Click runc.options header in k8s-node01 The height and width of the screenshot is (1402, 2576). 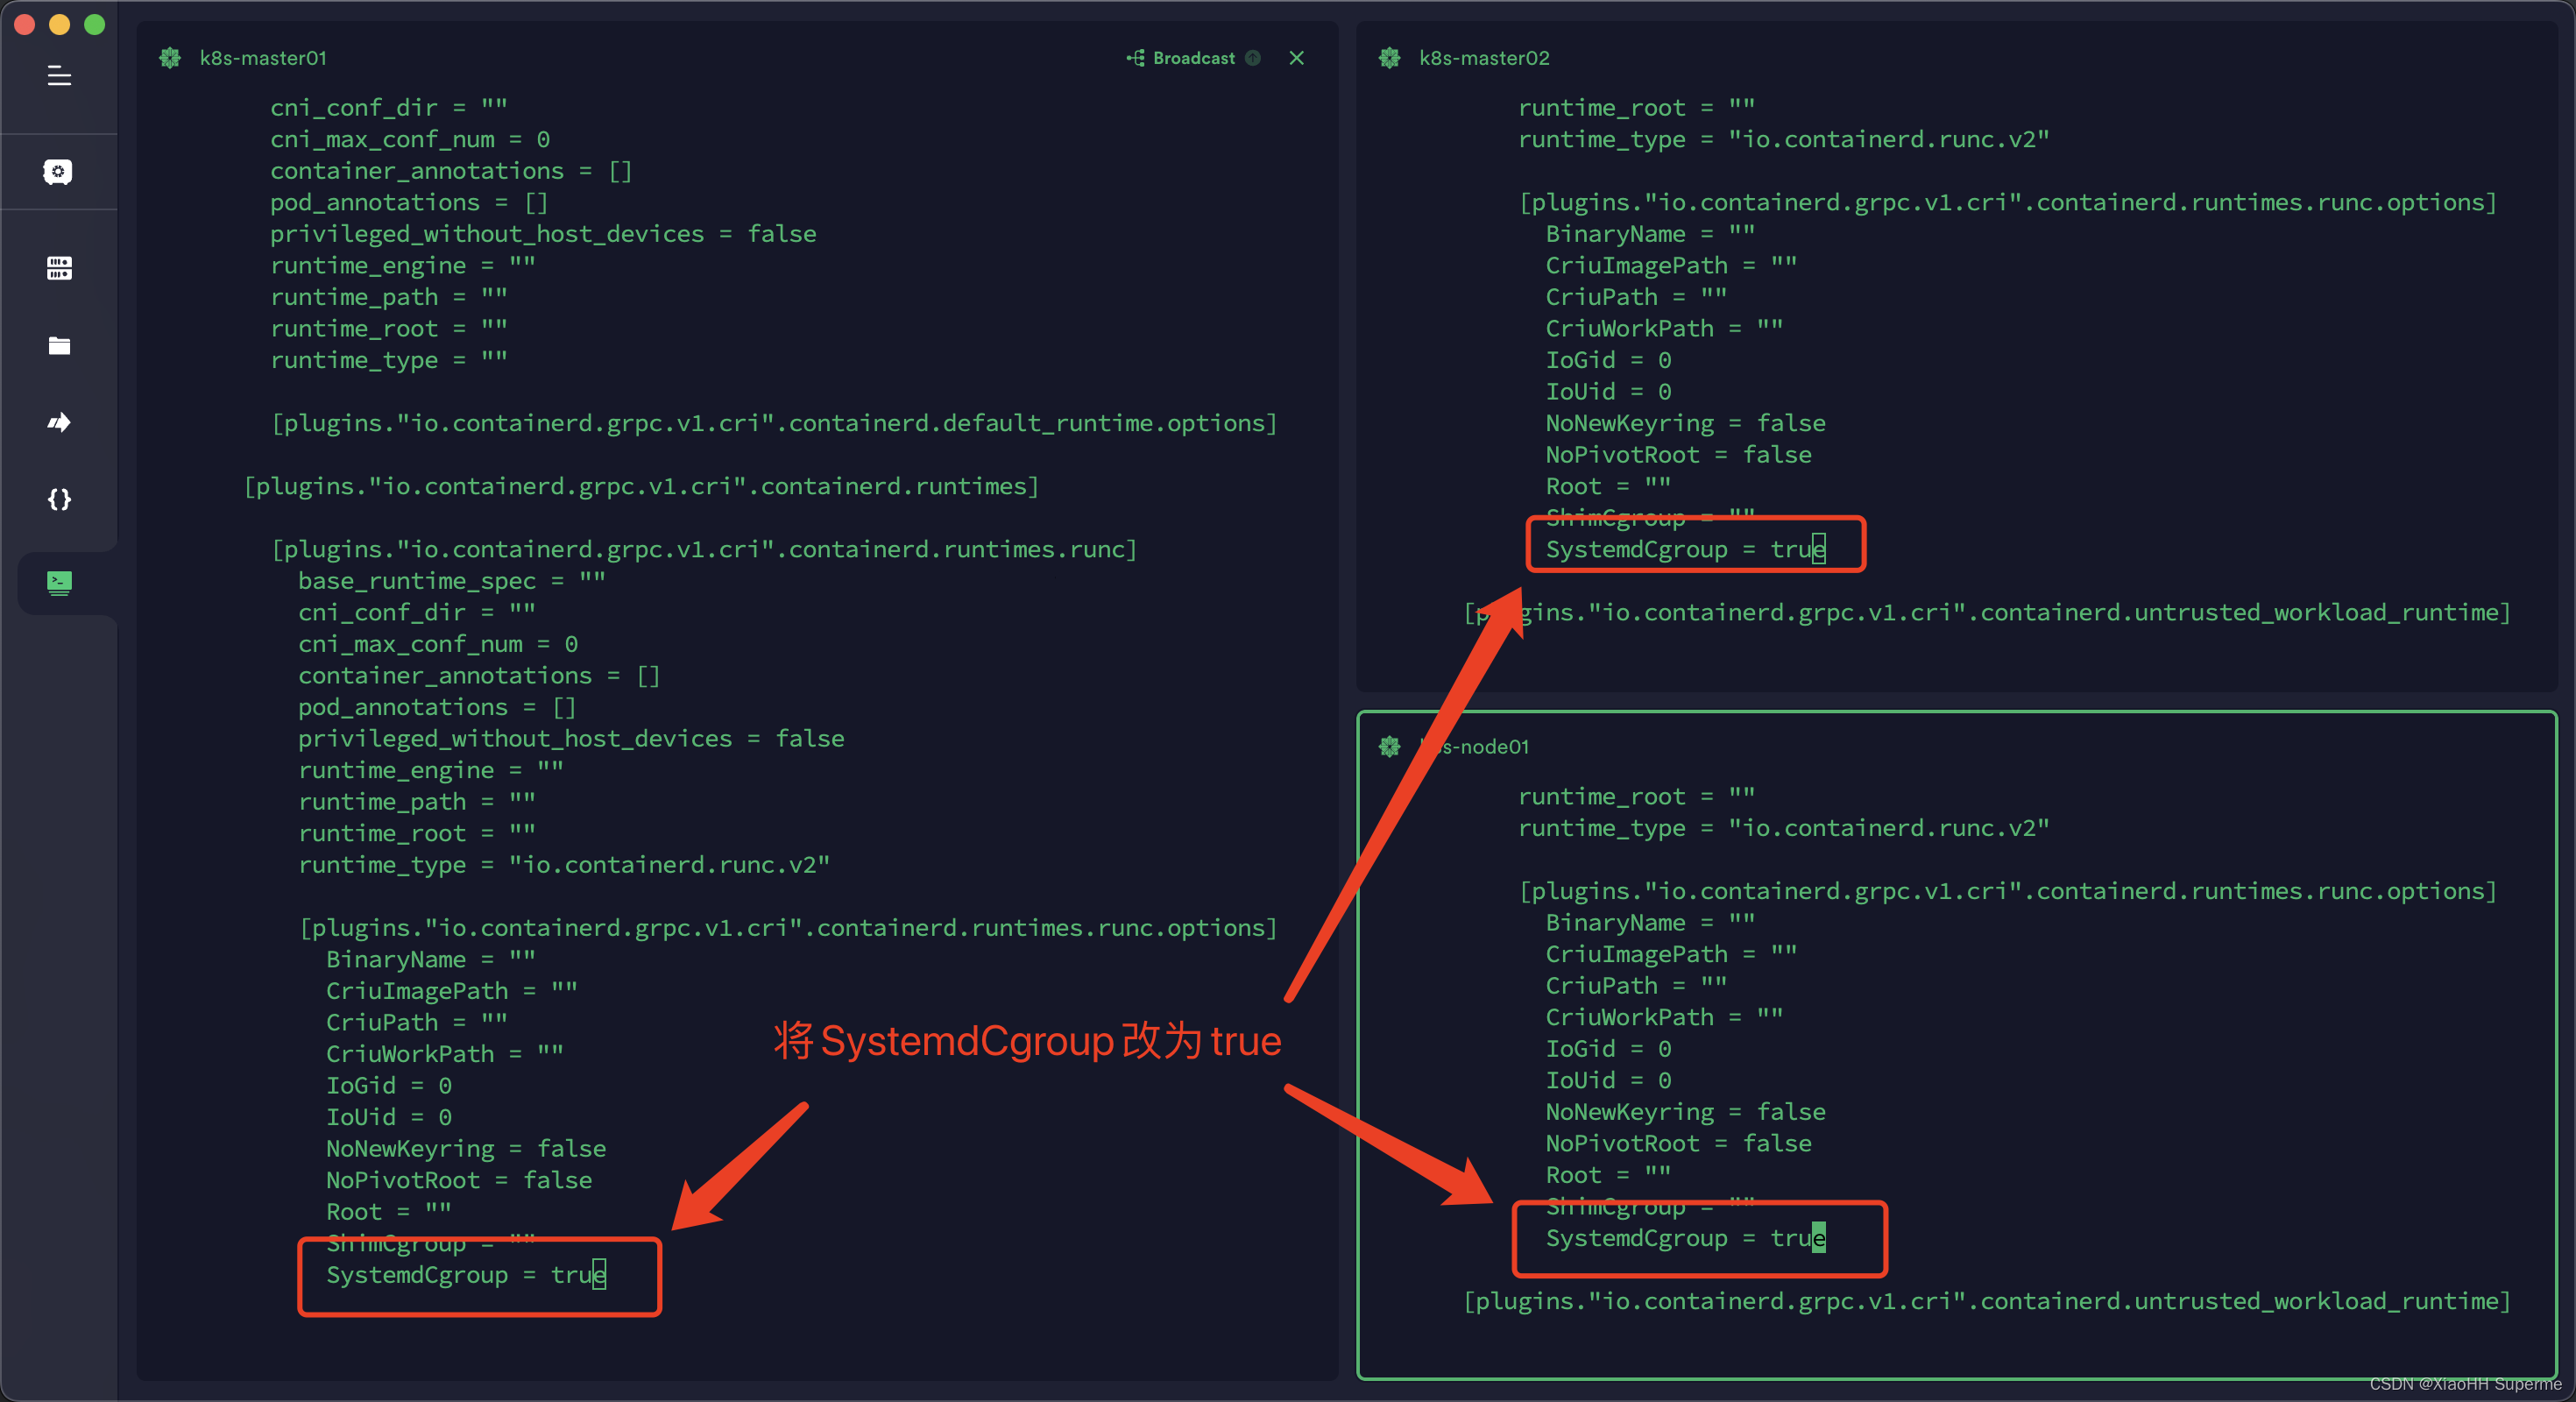pyautogui.click(x=2008, y=891)
